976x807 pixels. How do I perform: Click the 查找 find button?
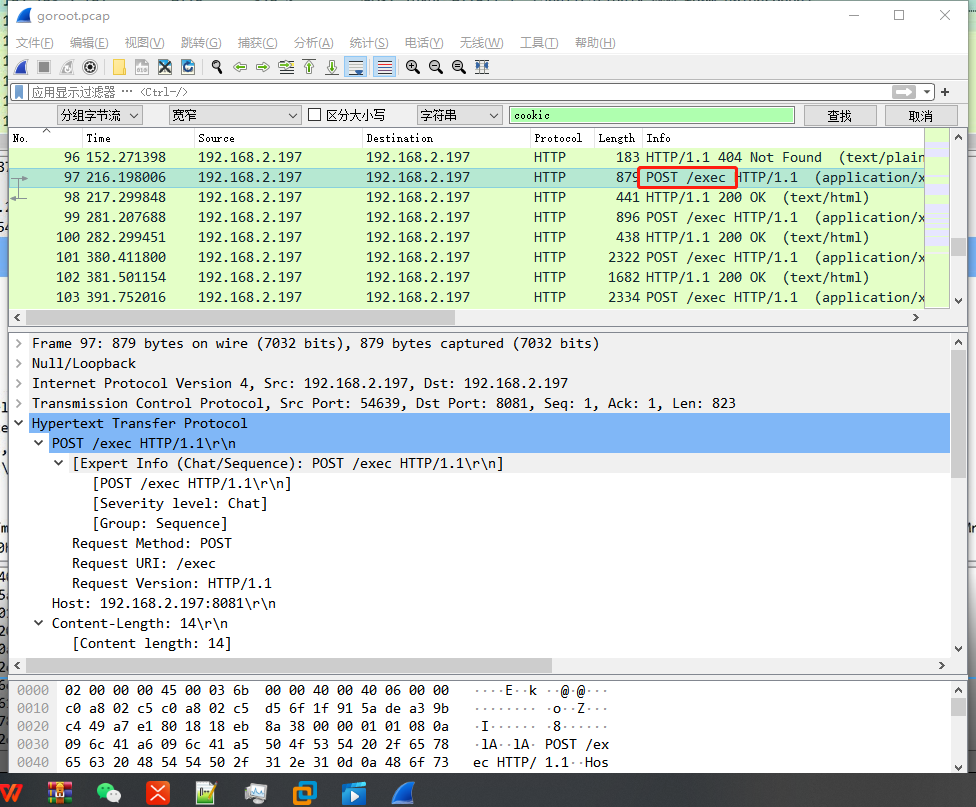point(840,116)
